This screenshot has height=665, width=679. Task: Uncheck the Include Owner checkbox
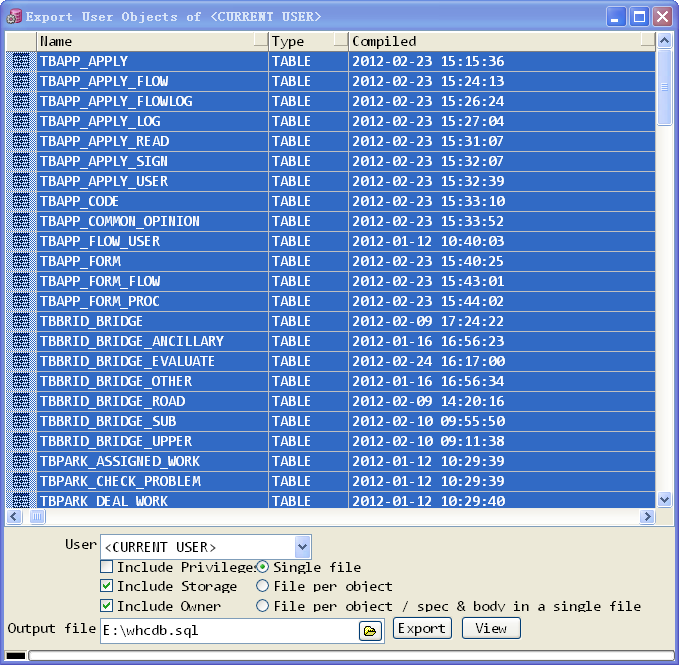[107, 605]
